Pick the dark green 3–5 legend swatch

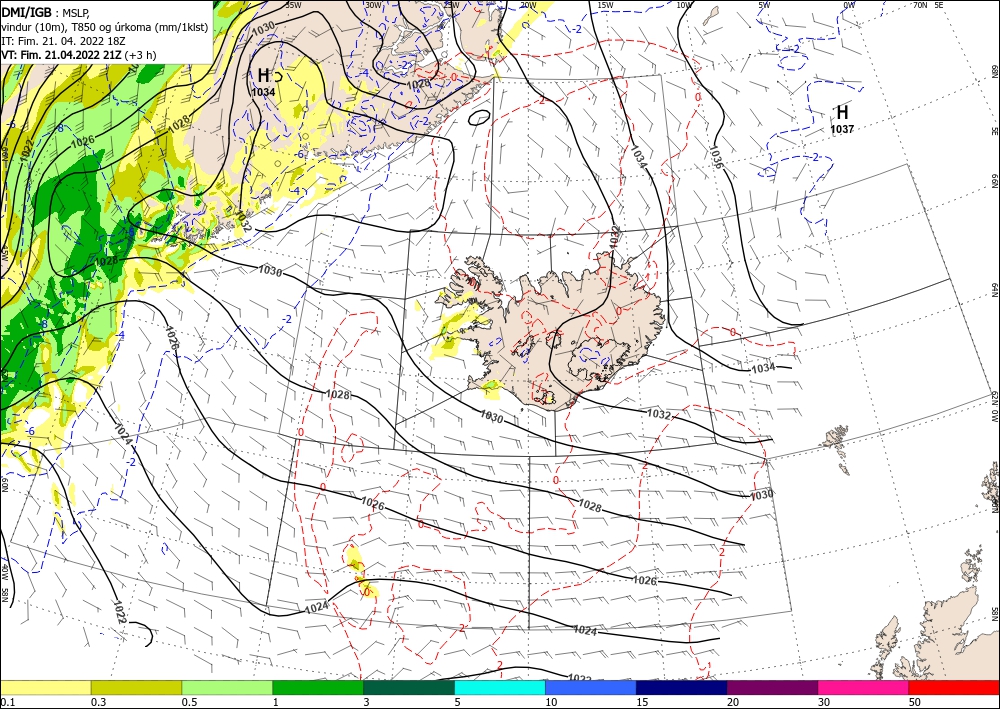[x=409, y=687]
